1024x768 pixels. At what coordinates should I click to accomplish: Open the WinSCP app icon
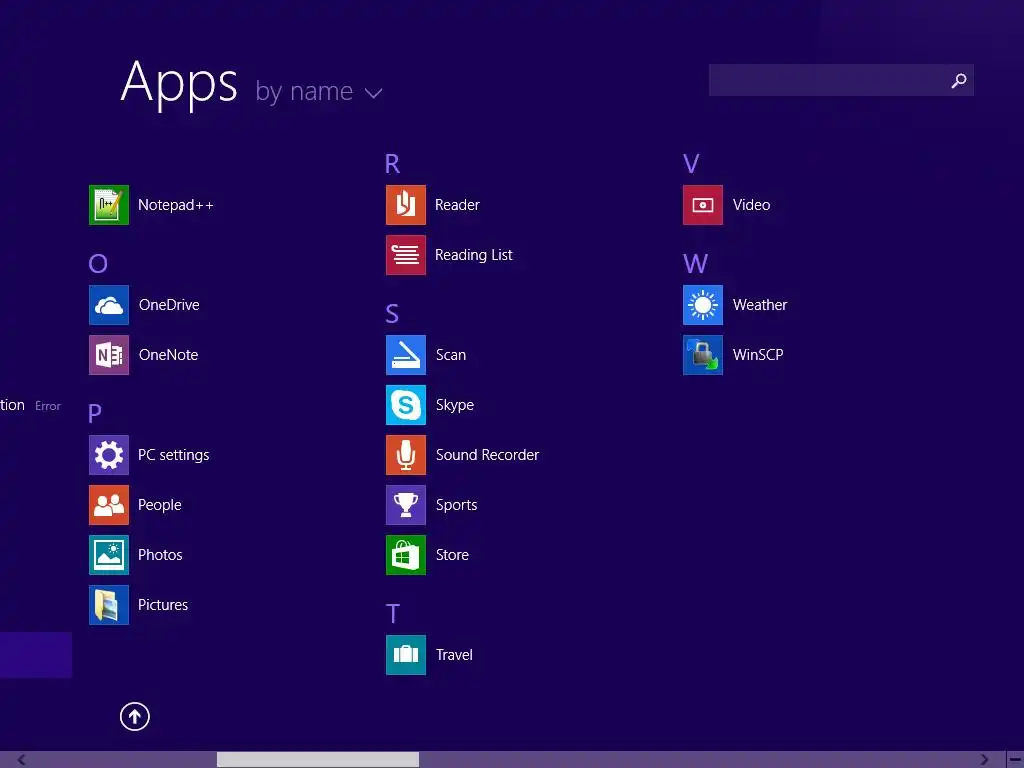point(703,355)
